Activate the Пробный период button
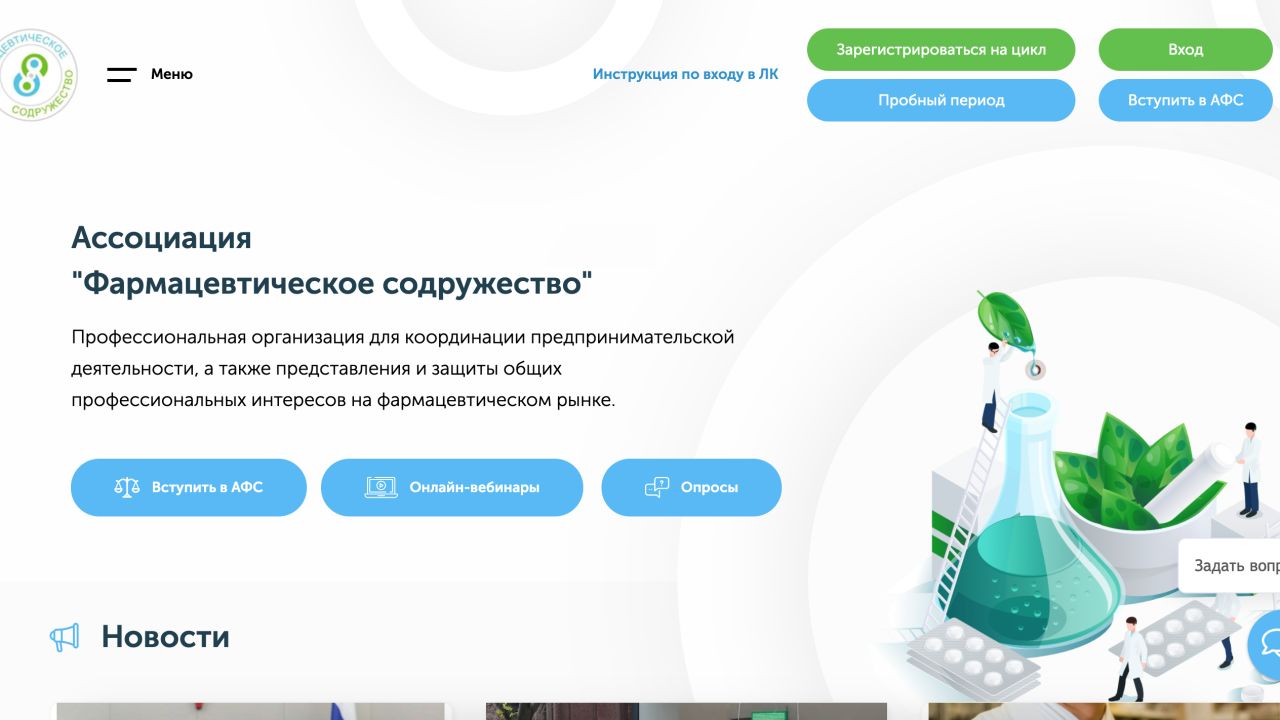The height and width of the screenshot is (720, 1280). tap(941, 100)
